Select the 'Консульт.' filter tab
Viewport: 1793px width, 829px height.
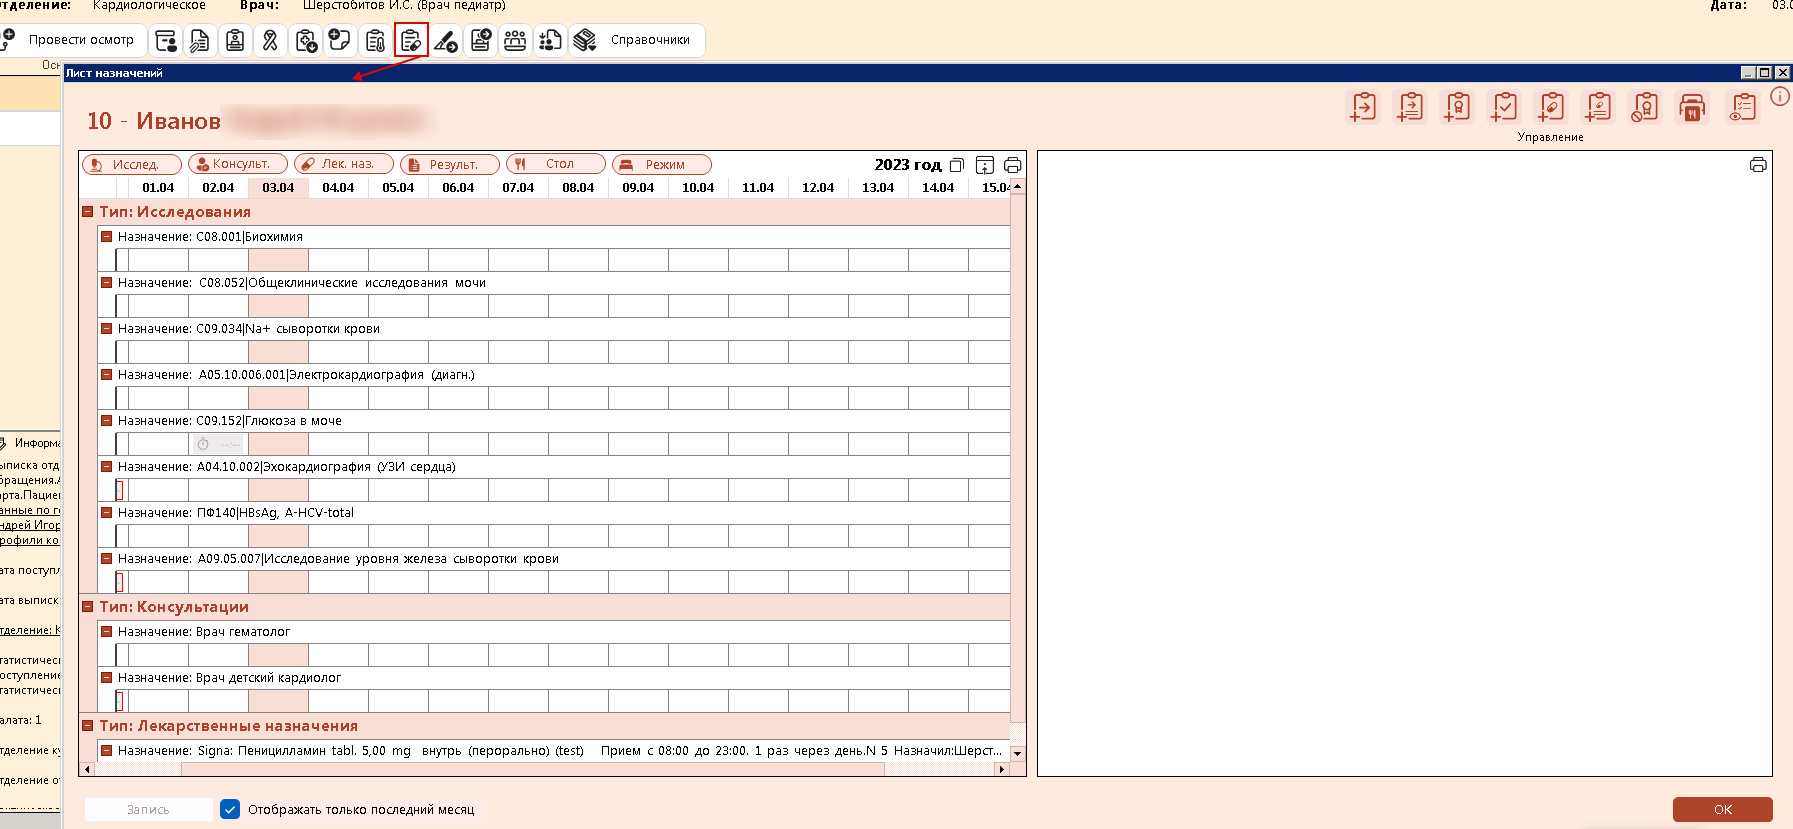(238, 164)
